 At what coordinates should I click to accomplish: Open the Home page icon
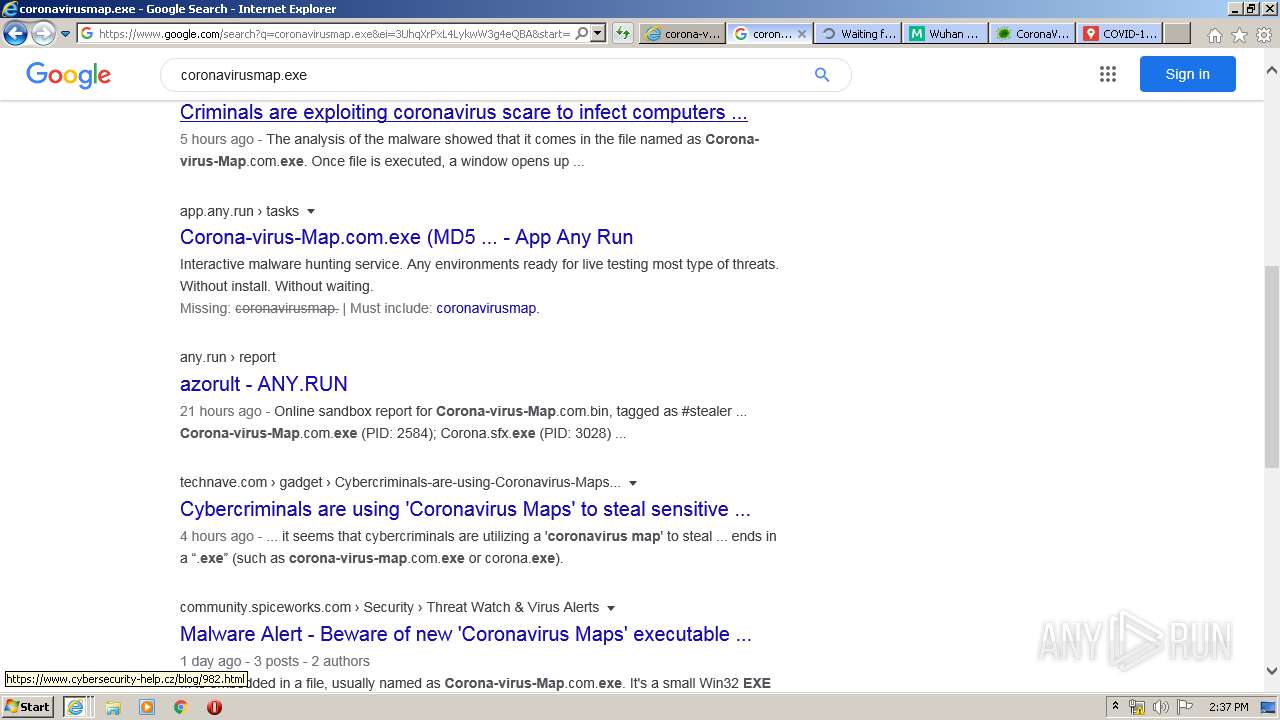(x=1214, y=35)
